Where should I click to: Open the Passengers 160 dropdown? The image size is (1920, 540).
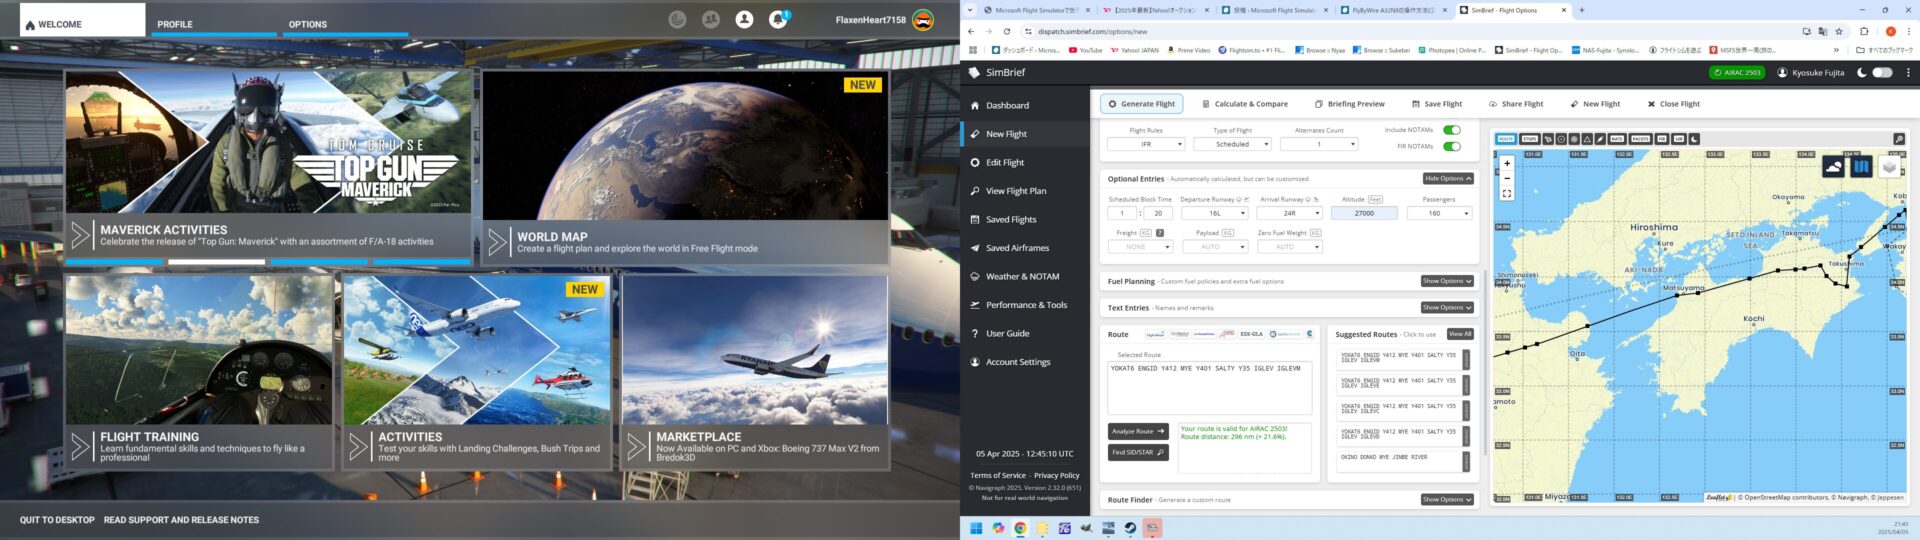point(1440,213)
